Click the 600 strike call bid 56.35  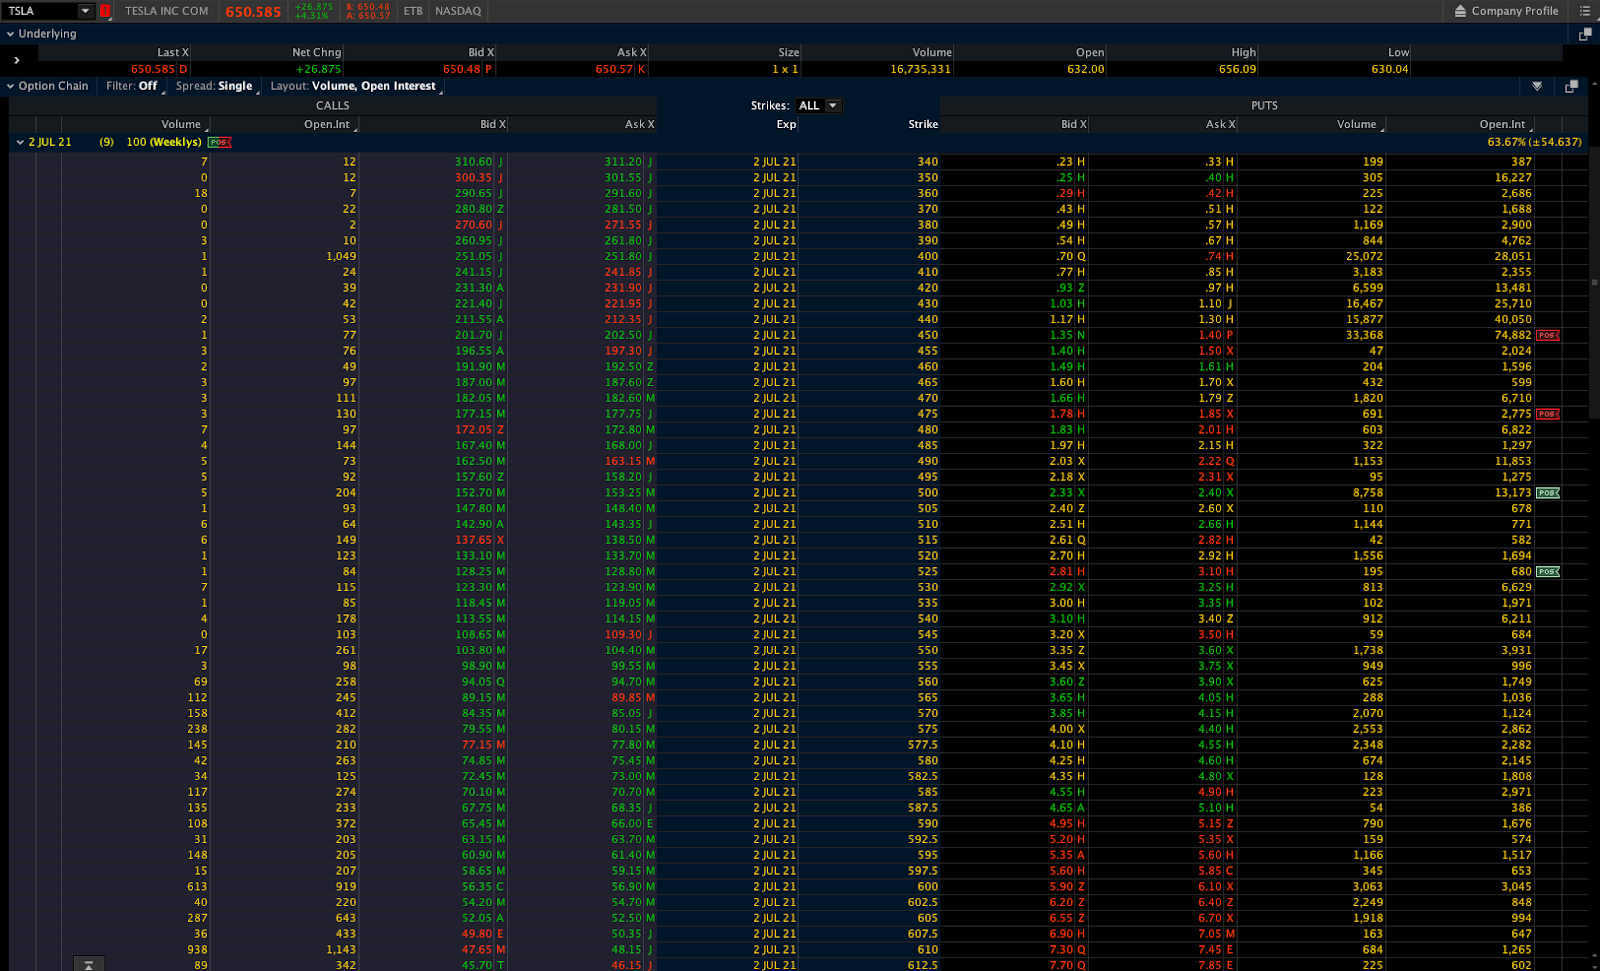477,887
